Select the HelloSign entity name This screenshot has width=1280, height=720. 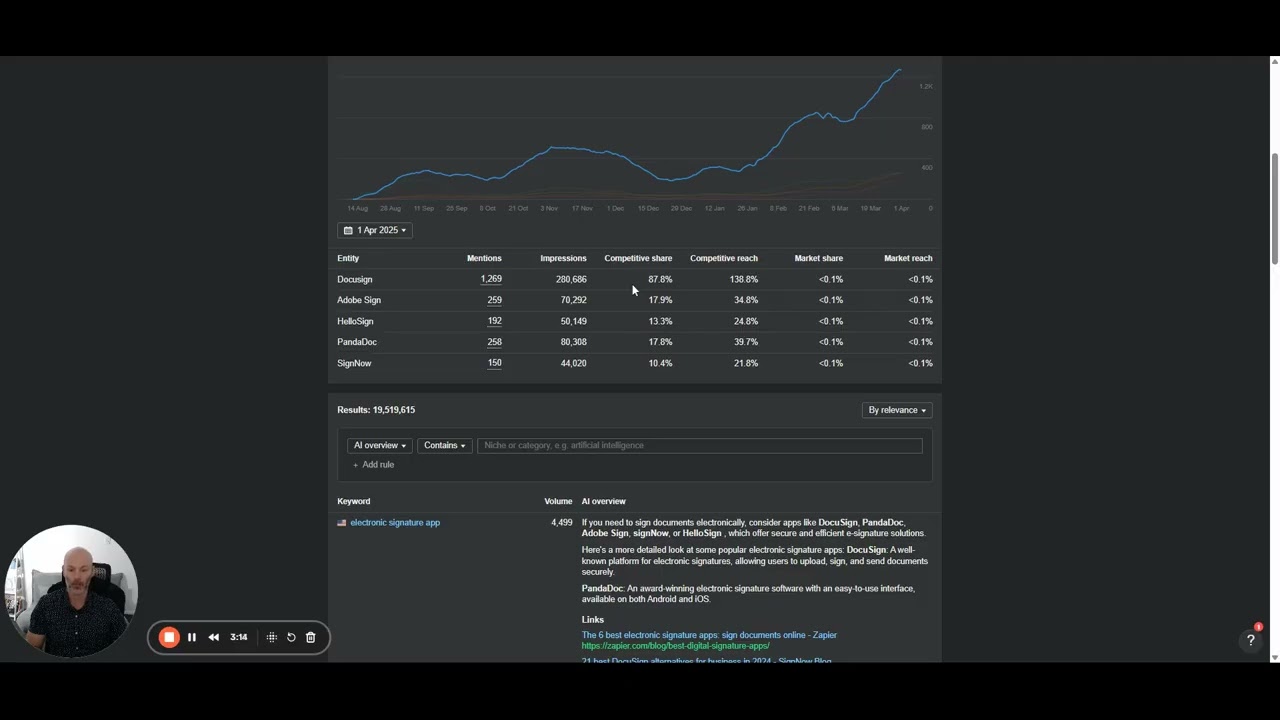(x=355, y=321)
